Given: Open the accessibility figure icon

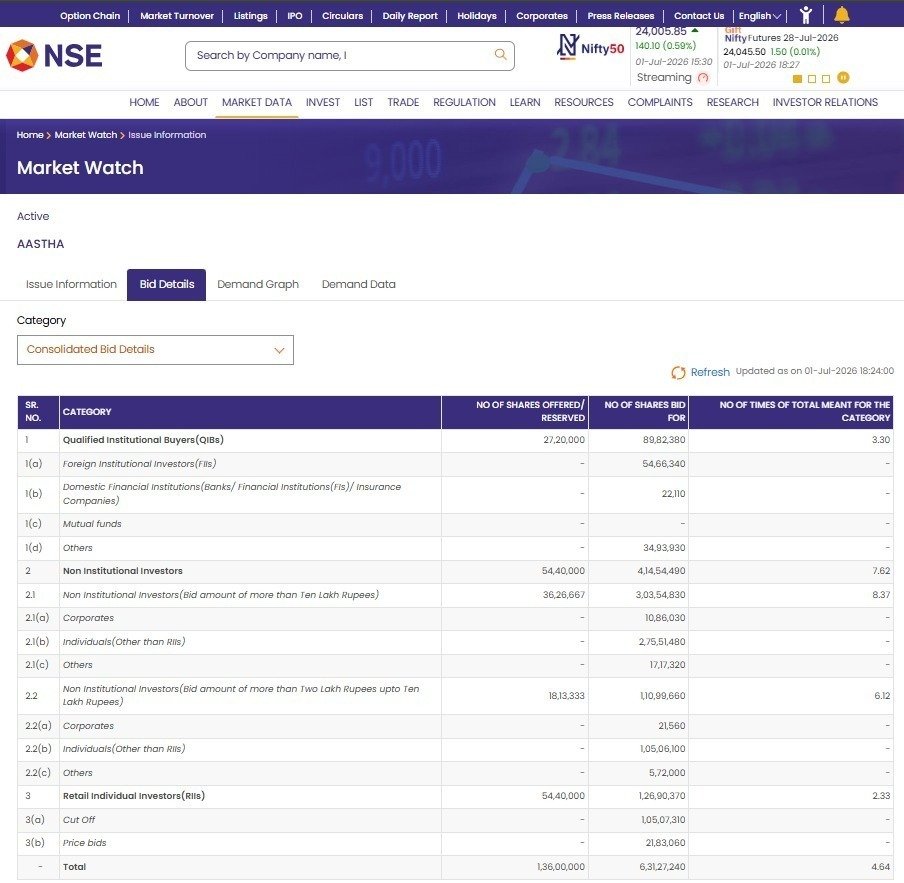Looking at the screenshot, I should 806,15.
